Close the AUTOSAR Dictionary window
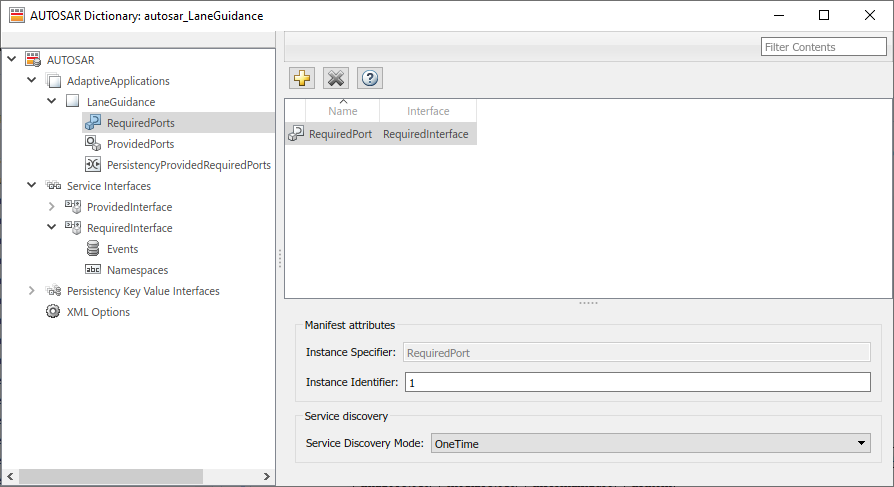This screenshot has width=894, height=487. [x=869, y=15]
